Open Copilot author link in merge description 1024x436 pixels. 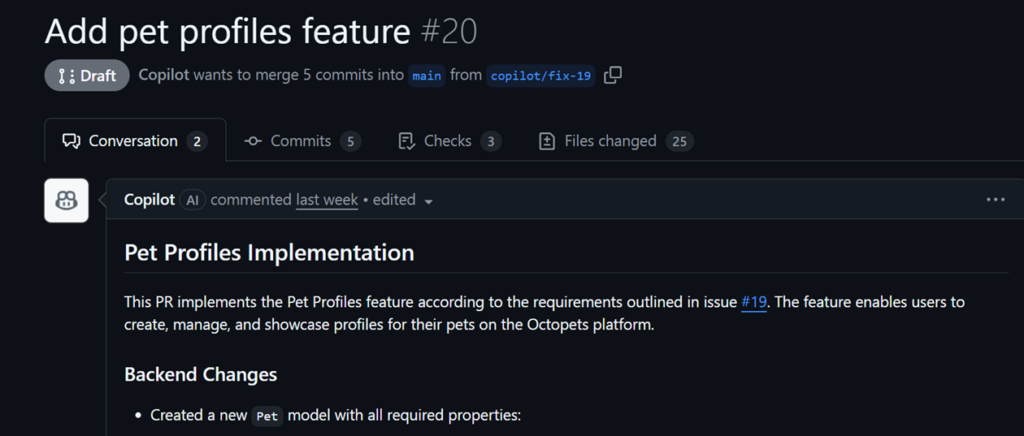163,75
